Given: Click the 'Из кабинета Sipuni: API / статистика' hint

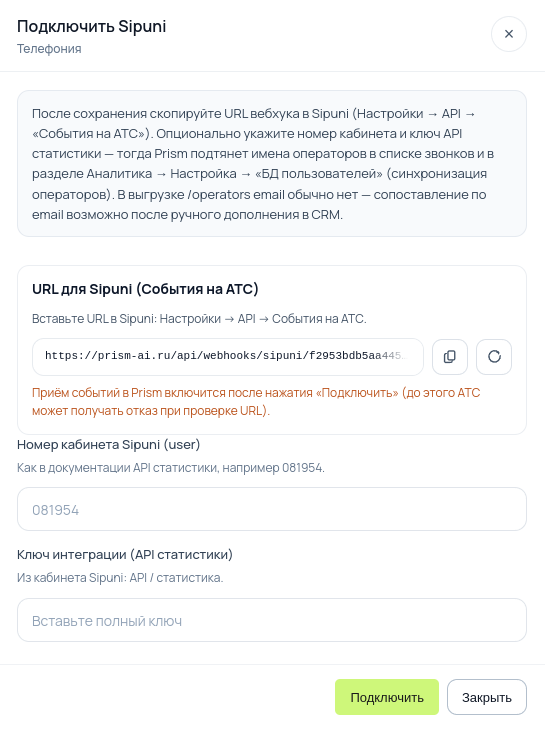Looking at the screenshot, I should coord(120,578).
